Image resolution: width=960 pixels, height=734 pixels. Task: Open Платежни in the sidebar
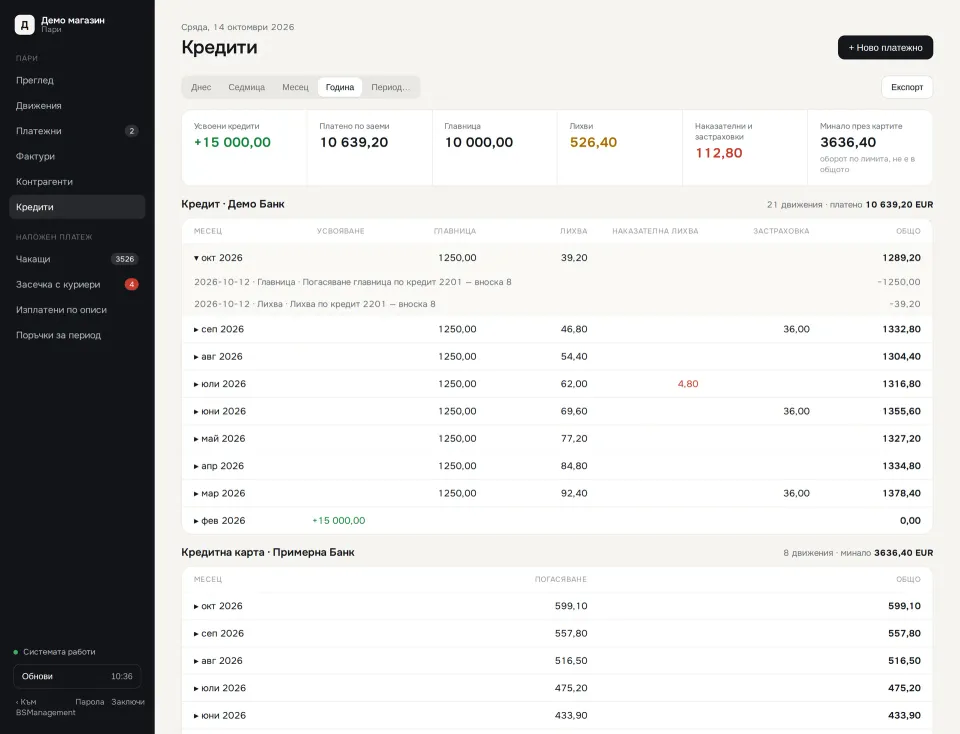(x=77, y=131)
